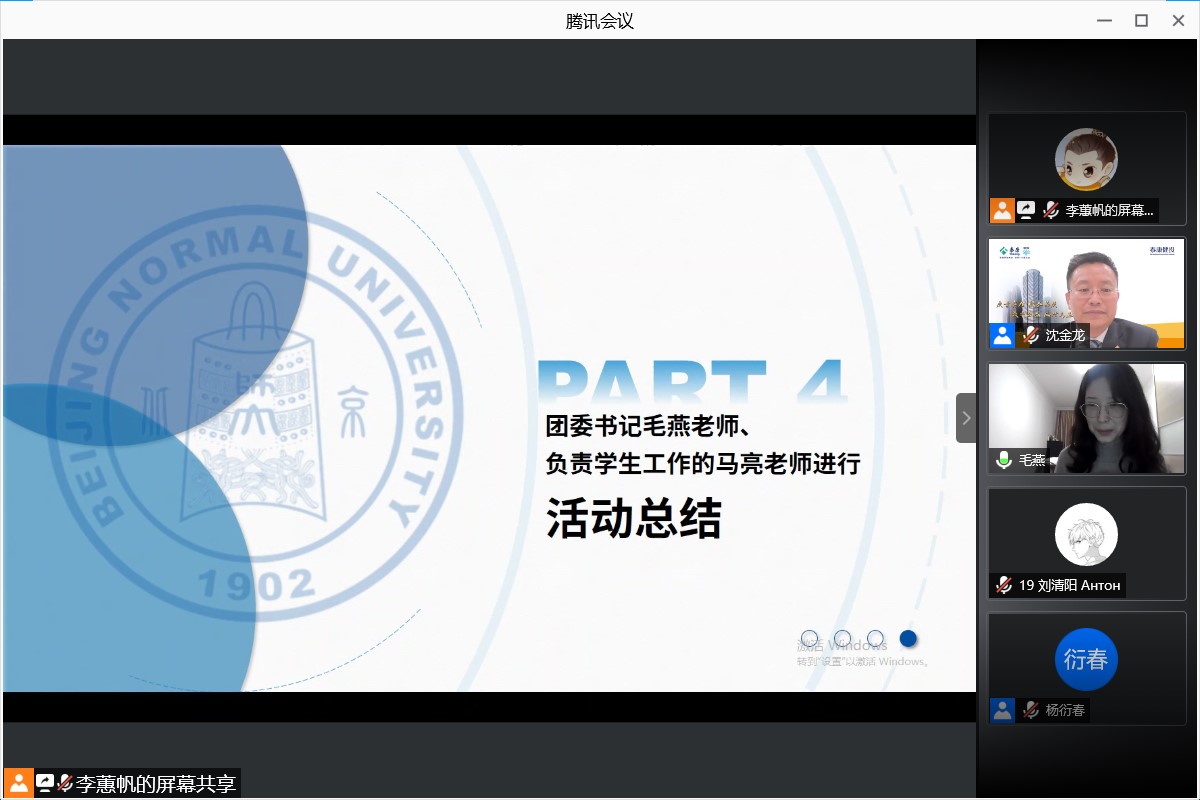Click the 李蕙帆的屏幕共享 label at bottom left

155,784
